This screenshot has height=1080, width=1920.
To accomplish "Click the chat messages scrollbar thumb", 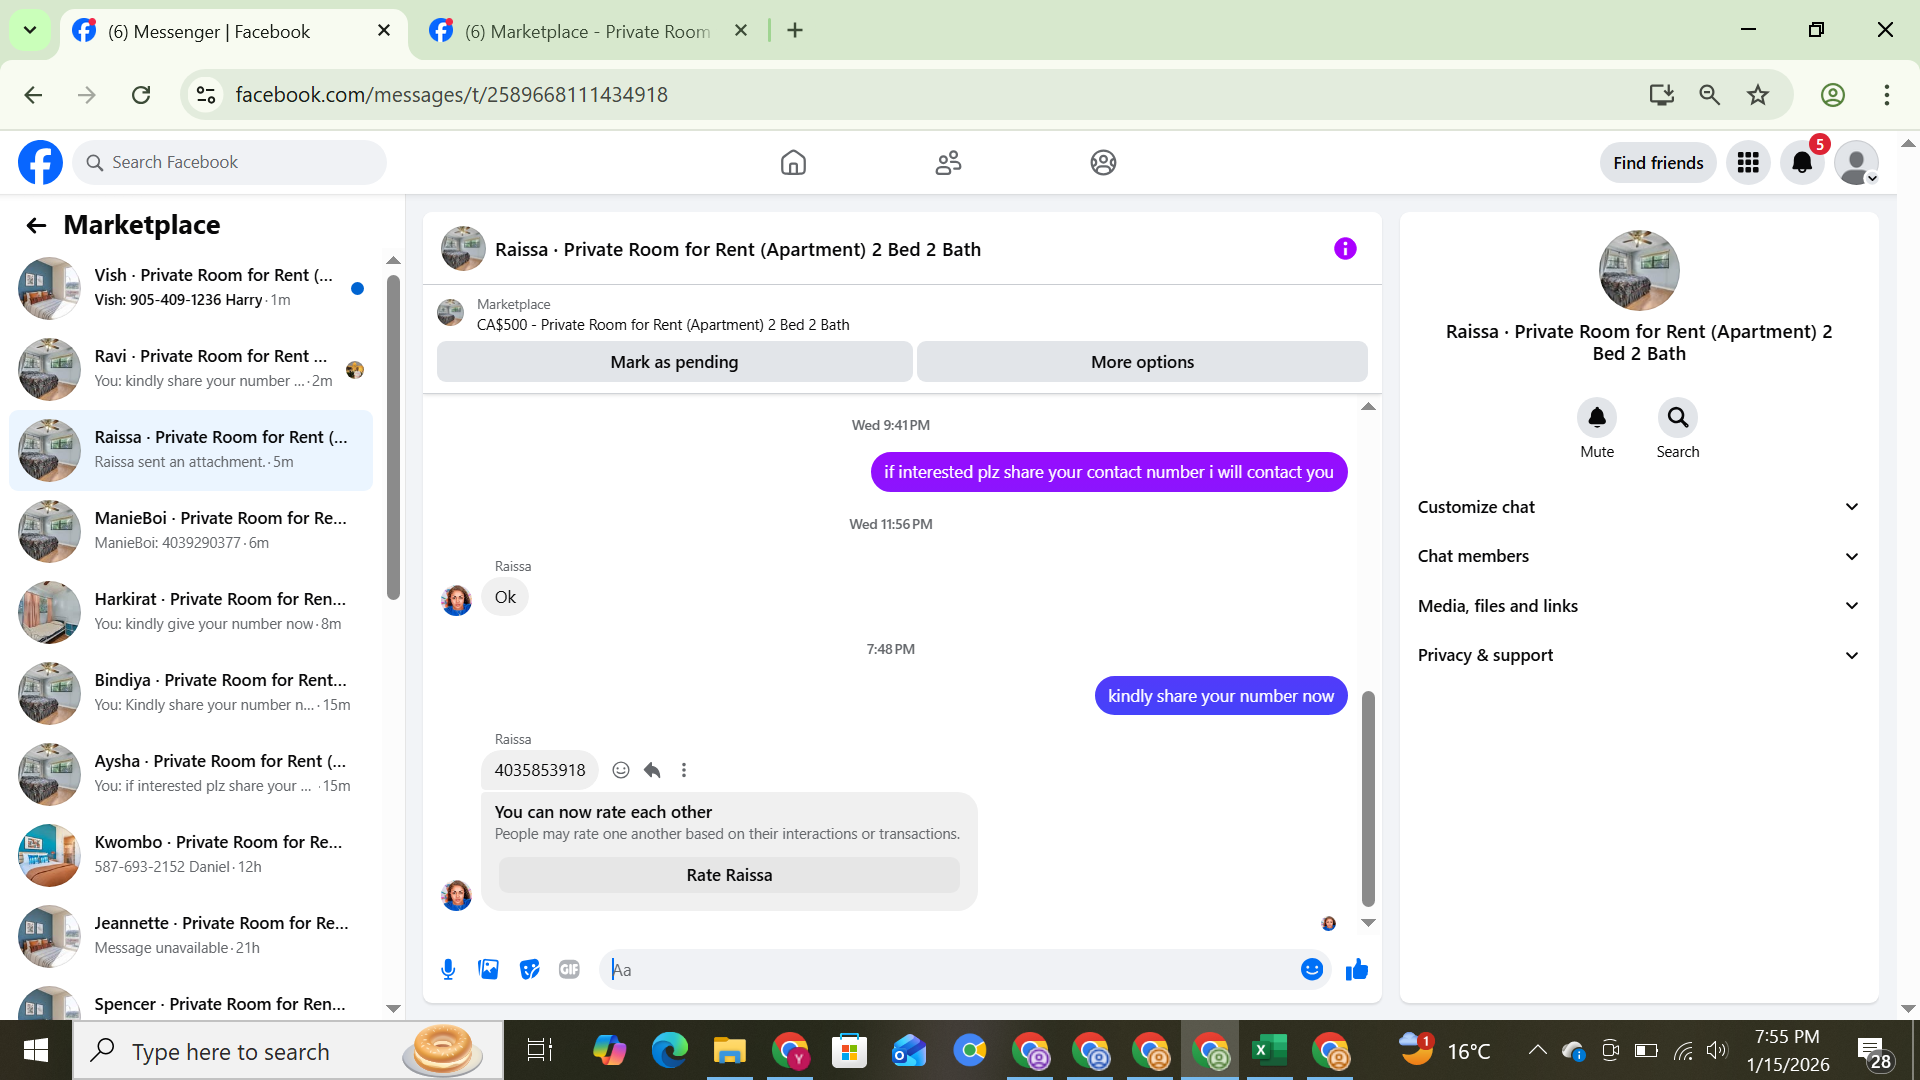I will 1368,798.
